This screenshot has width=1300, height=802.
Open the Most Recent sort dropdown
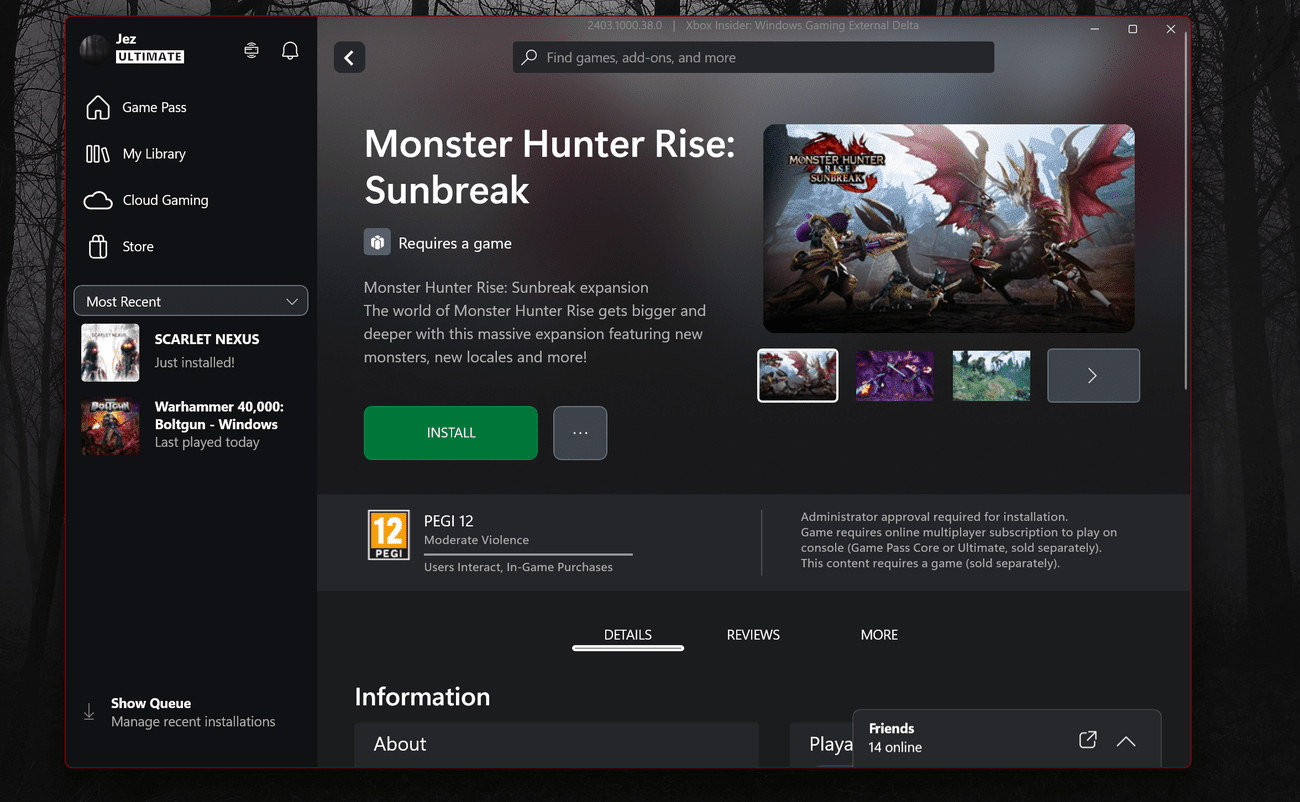click(190, 301)
